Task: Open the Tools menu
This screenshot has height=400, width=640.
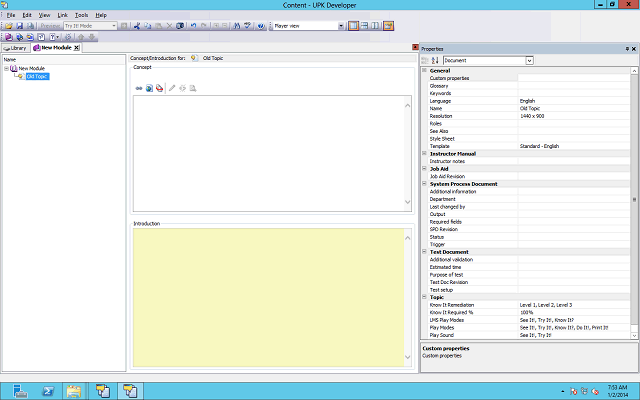Action: (81, 15)
